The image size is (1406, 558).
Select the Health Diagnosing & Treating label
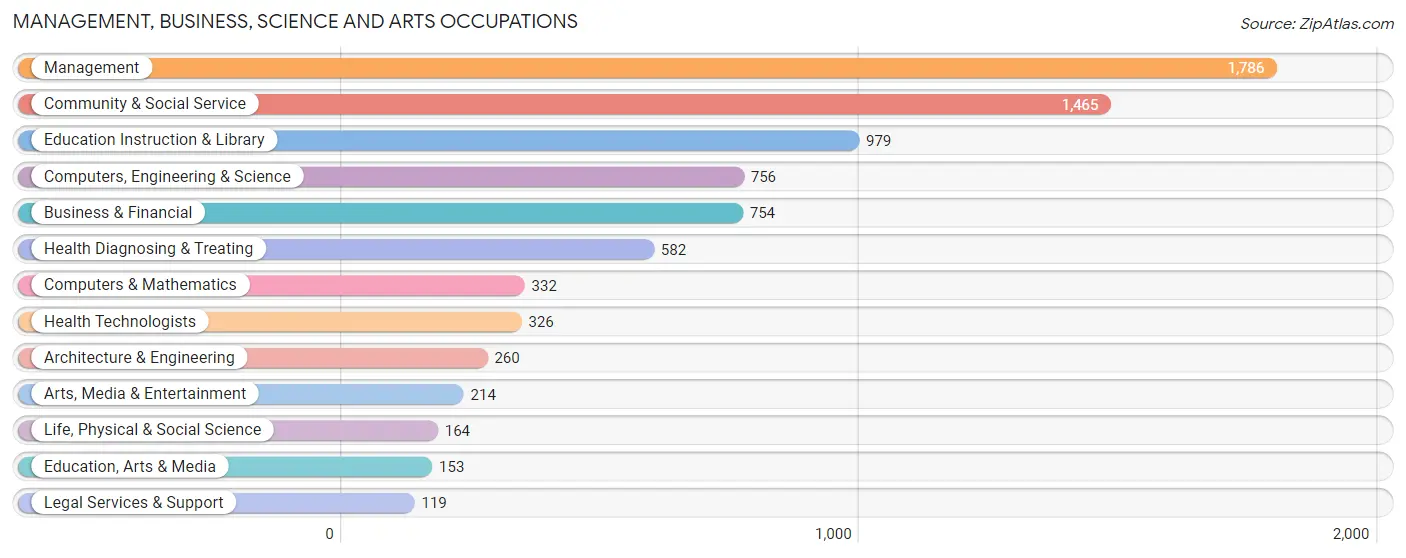149,249
